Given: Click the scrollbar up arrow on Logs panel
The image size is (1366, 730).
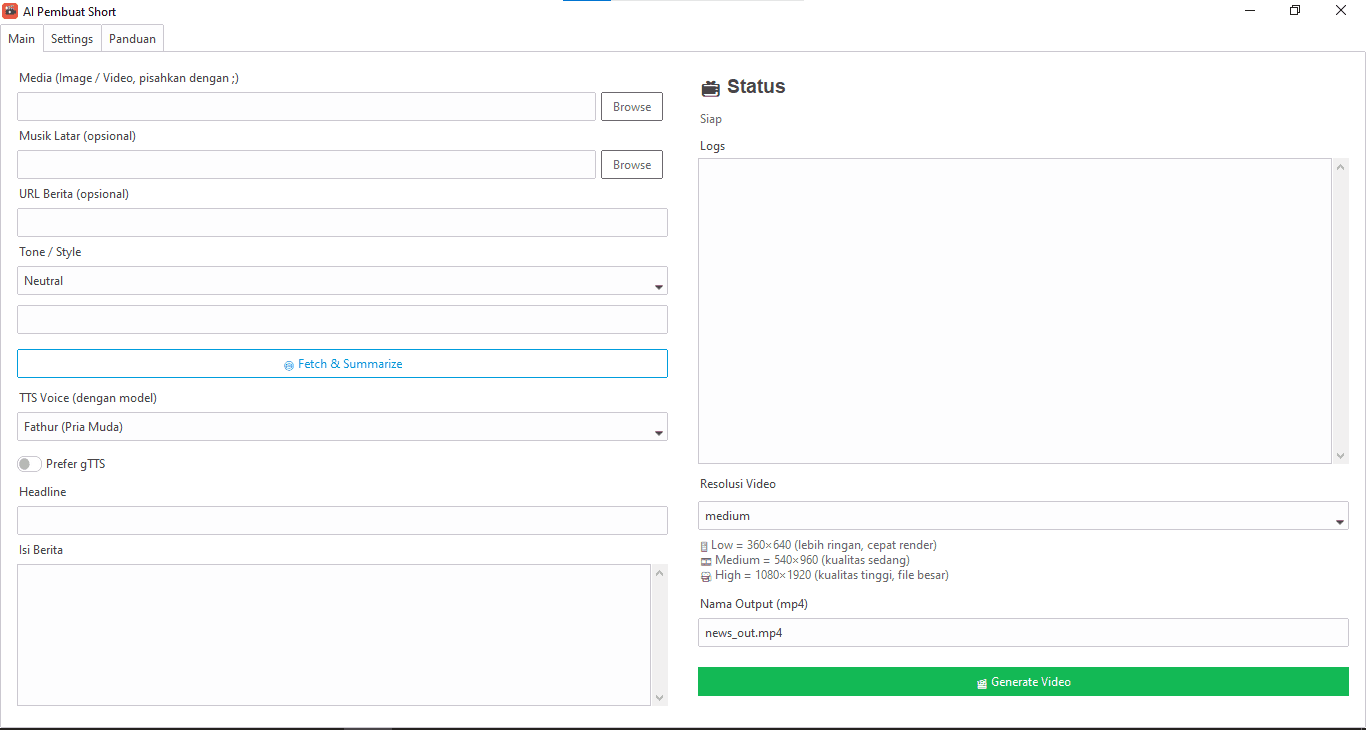Looking at the screenshot, I should pyautogui.click(x=1340, y=166).
